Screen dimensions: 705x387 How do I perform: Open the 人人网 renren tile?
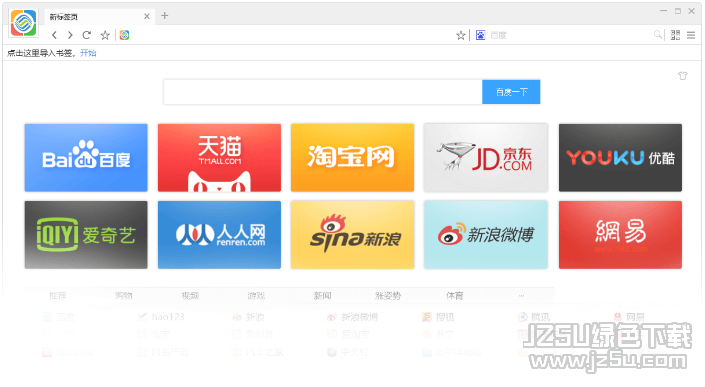tap(219, 235)
